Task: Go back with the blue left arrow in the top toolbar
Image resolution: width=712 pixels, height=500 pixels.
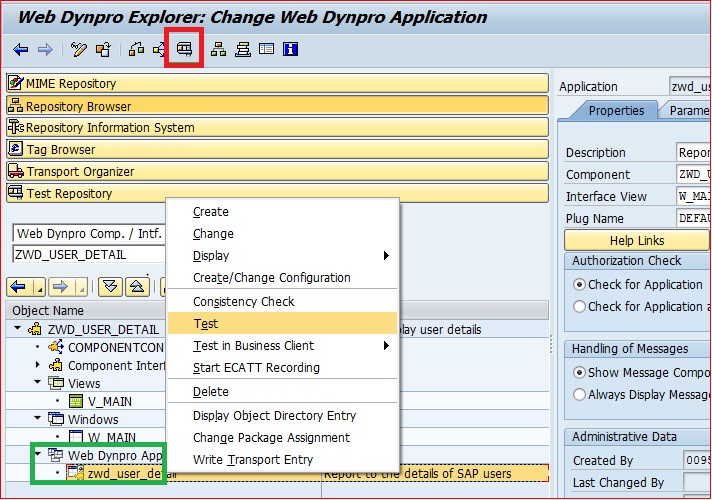Action: pyautogui.click(x=21, y=49)
